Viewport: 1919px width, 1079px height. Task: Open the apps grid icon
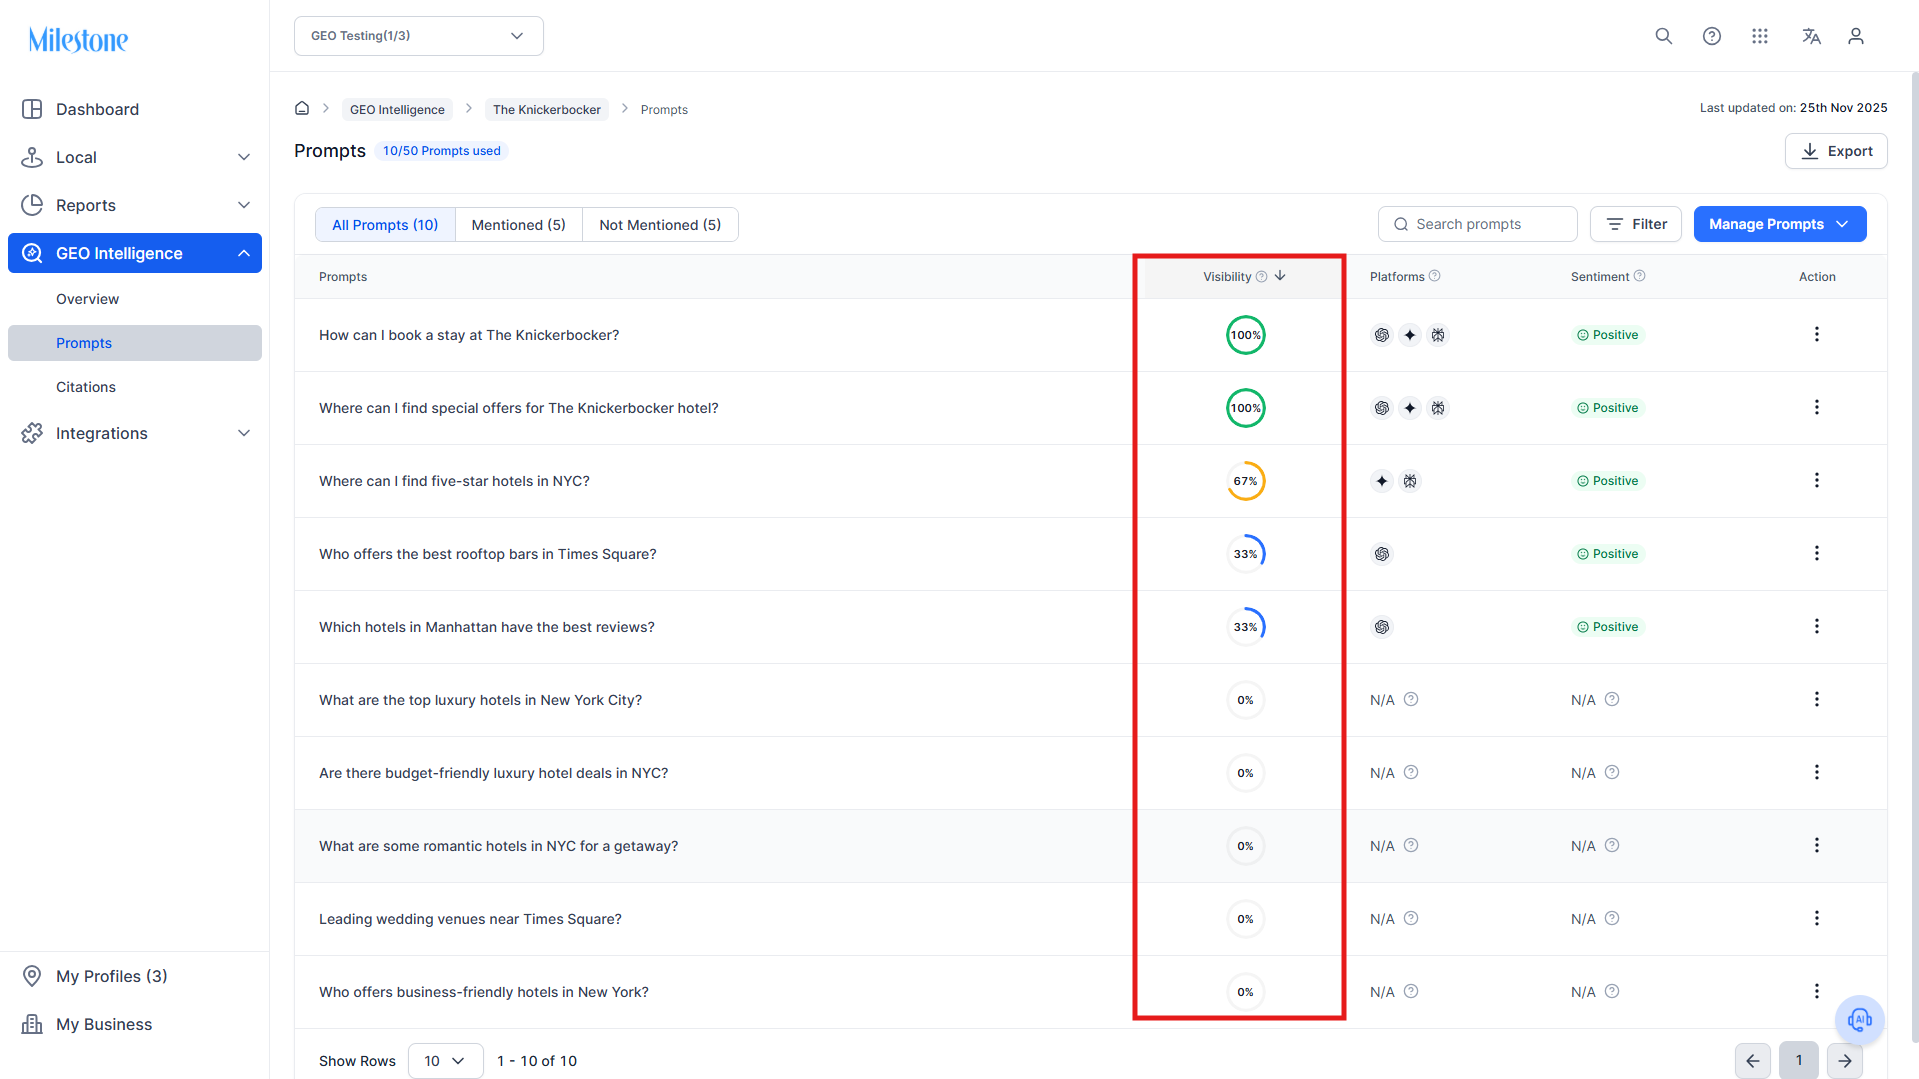(x=1760, y=36)
